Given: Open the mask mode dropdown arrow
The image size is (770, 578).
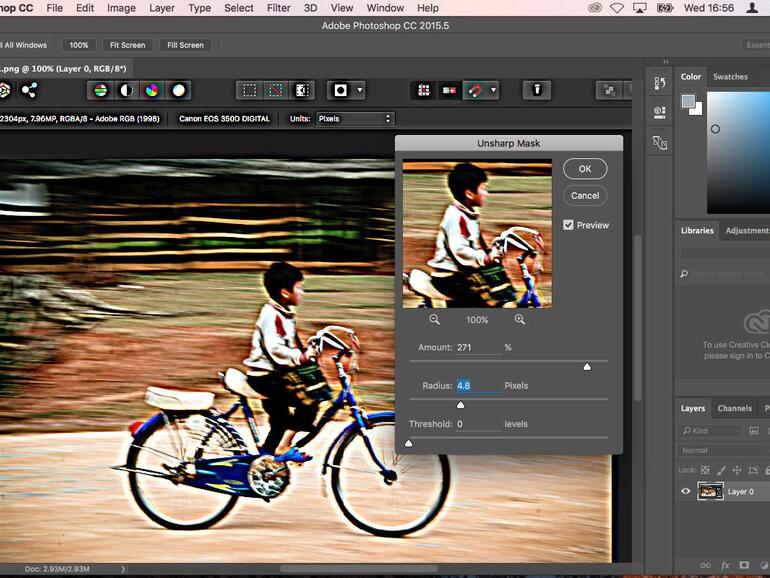Looking at the screenshot, I should click(359, 90).
